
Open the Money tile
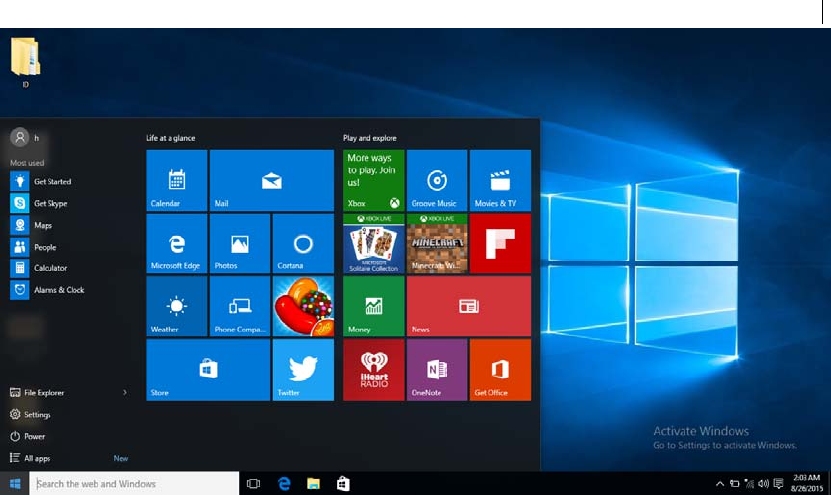coord(374,306)
